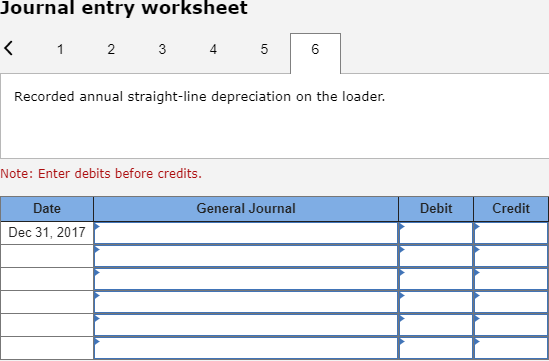The image size is (549, 361).
Task: Open General Journal account cell in fourth row
Action: (246, 303)
